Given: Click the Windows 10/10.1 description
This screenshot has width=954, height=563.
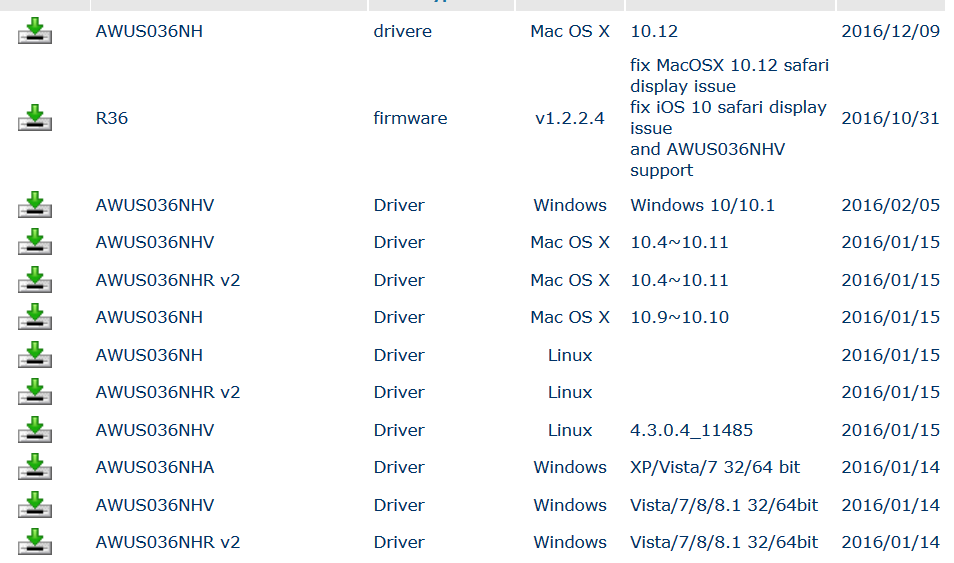Looking at the screenshot, I should (702, 205).
